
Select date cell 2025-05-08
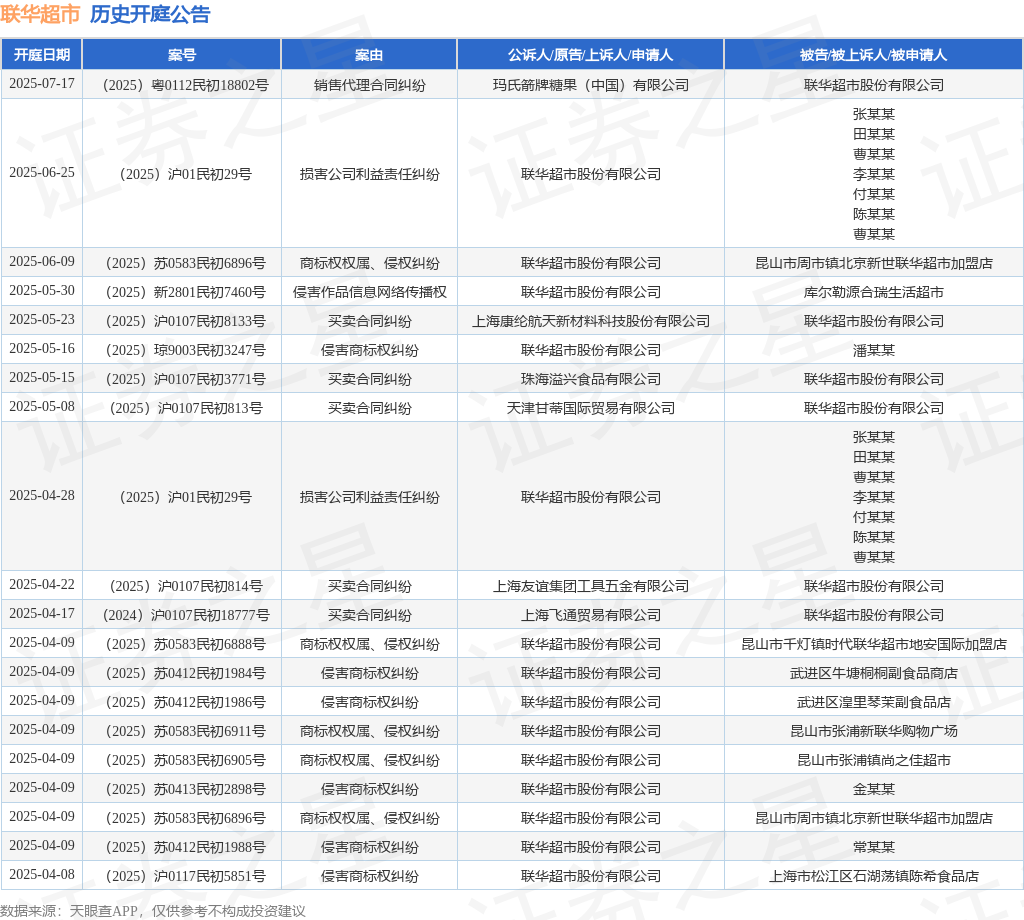tap(42, 407)
